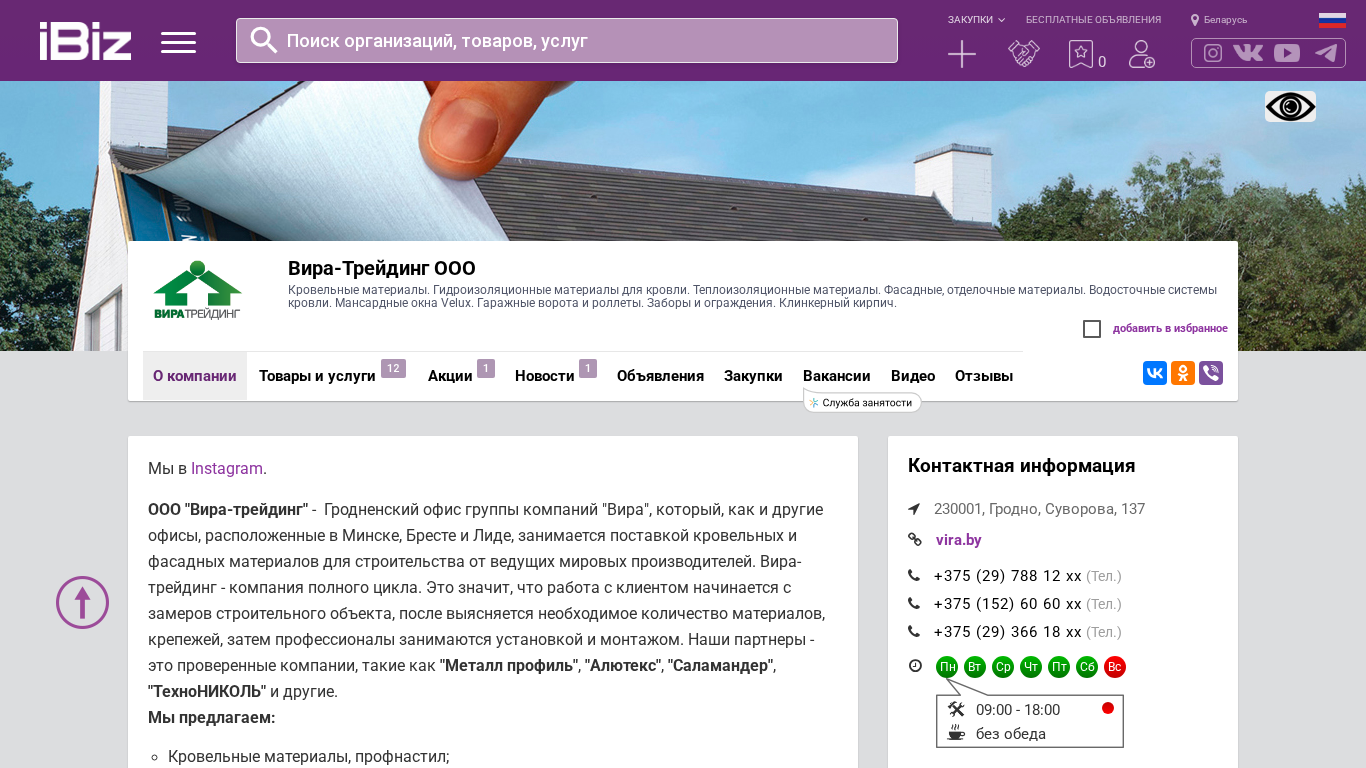
Task: Click phone icon beside +375 (152) 60
Action: coord(914,604)
